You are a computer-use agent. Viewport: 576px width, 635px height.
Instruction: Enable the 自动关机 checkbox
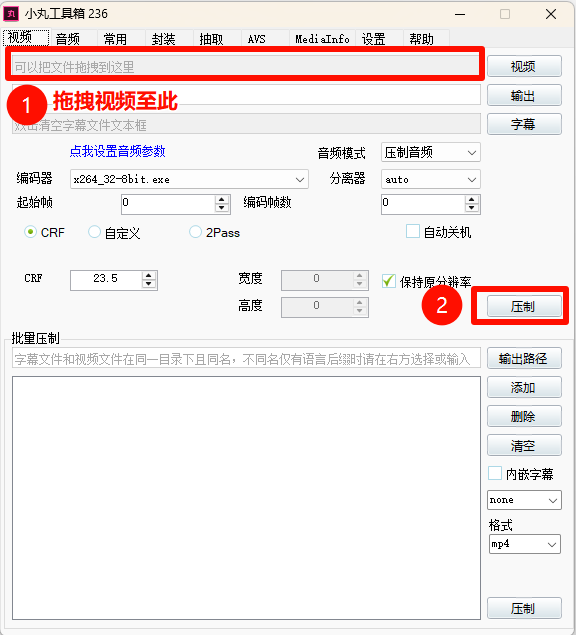(413, 232)
